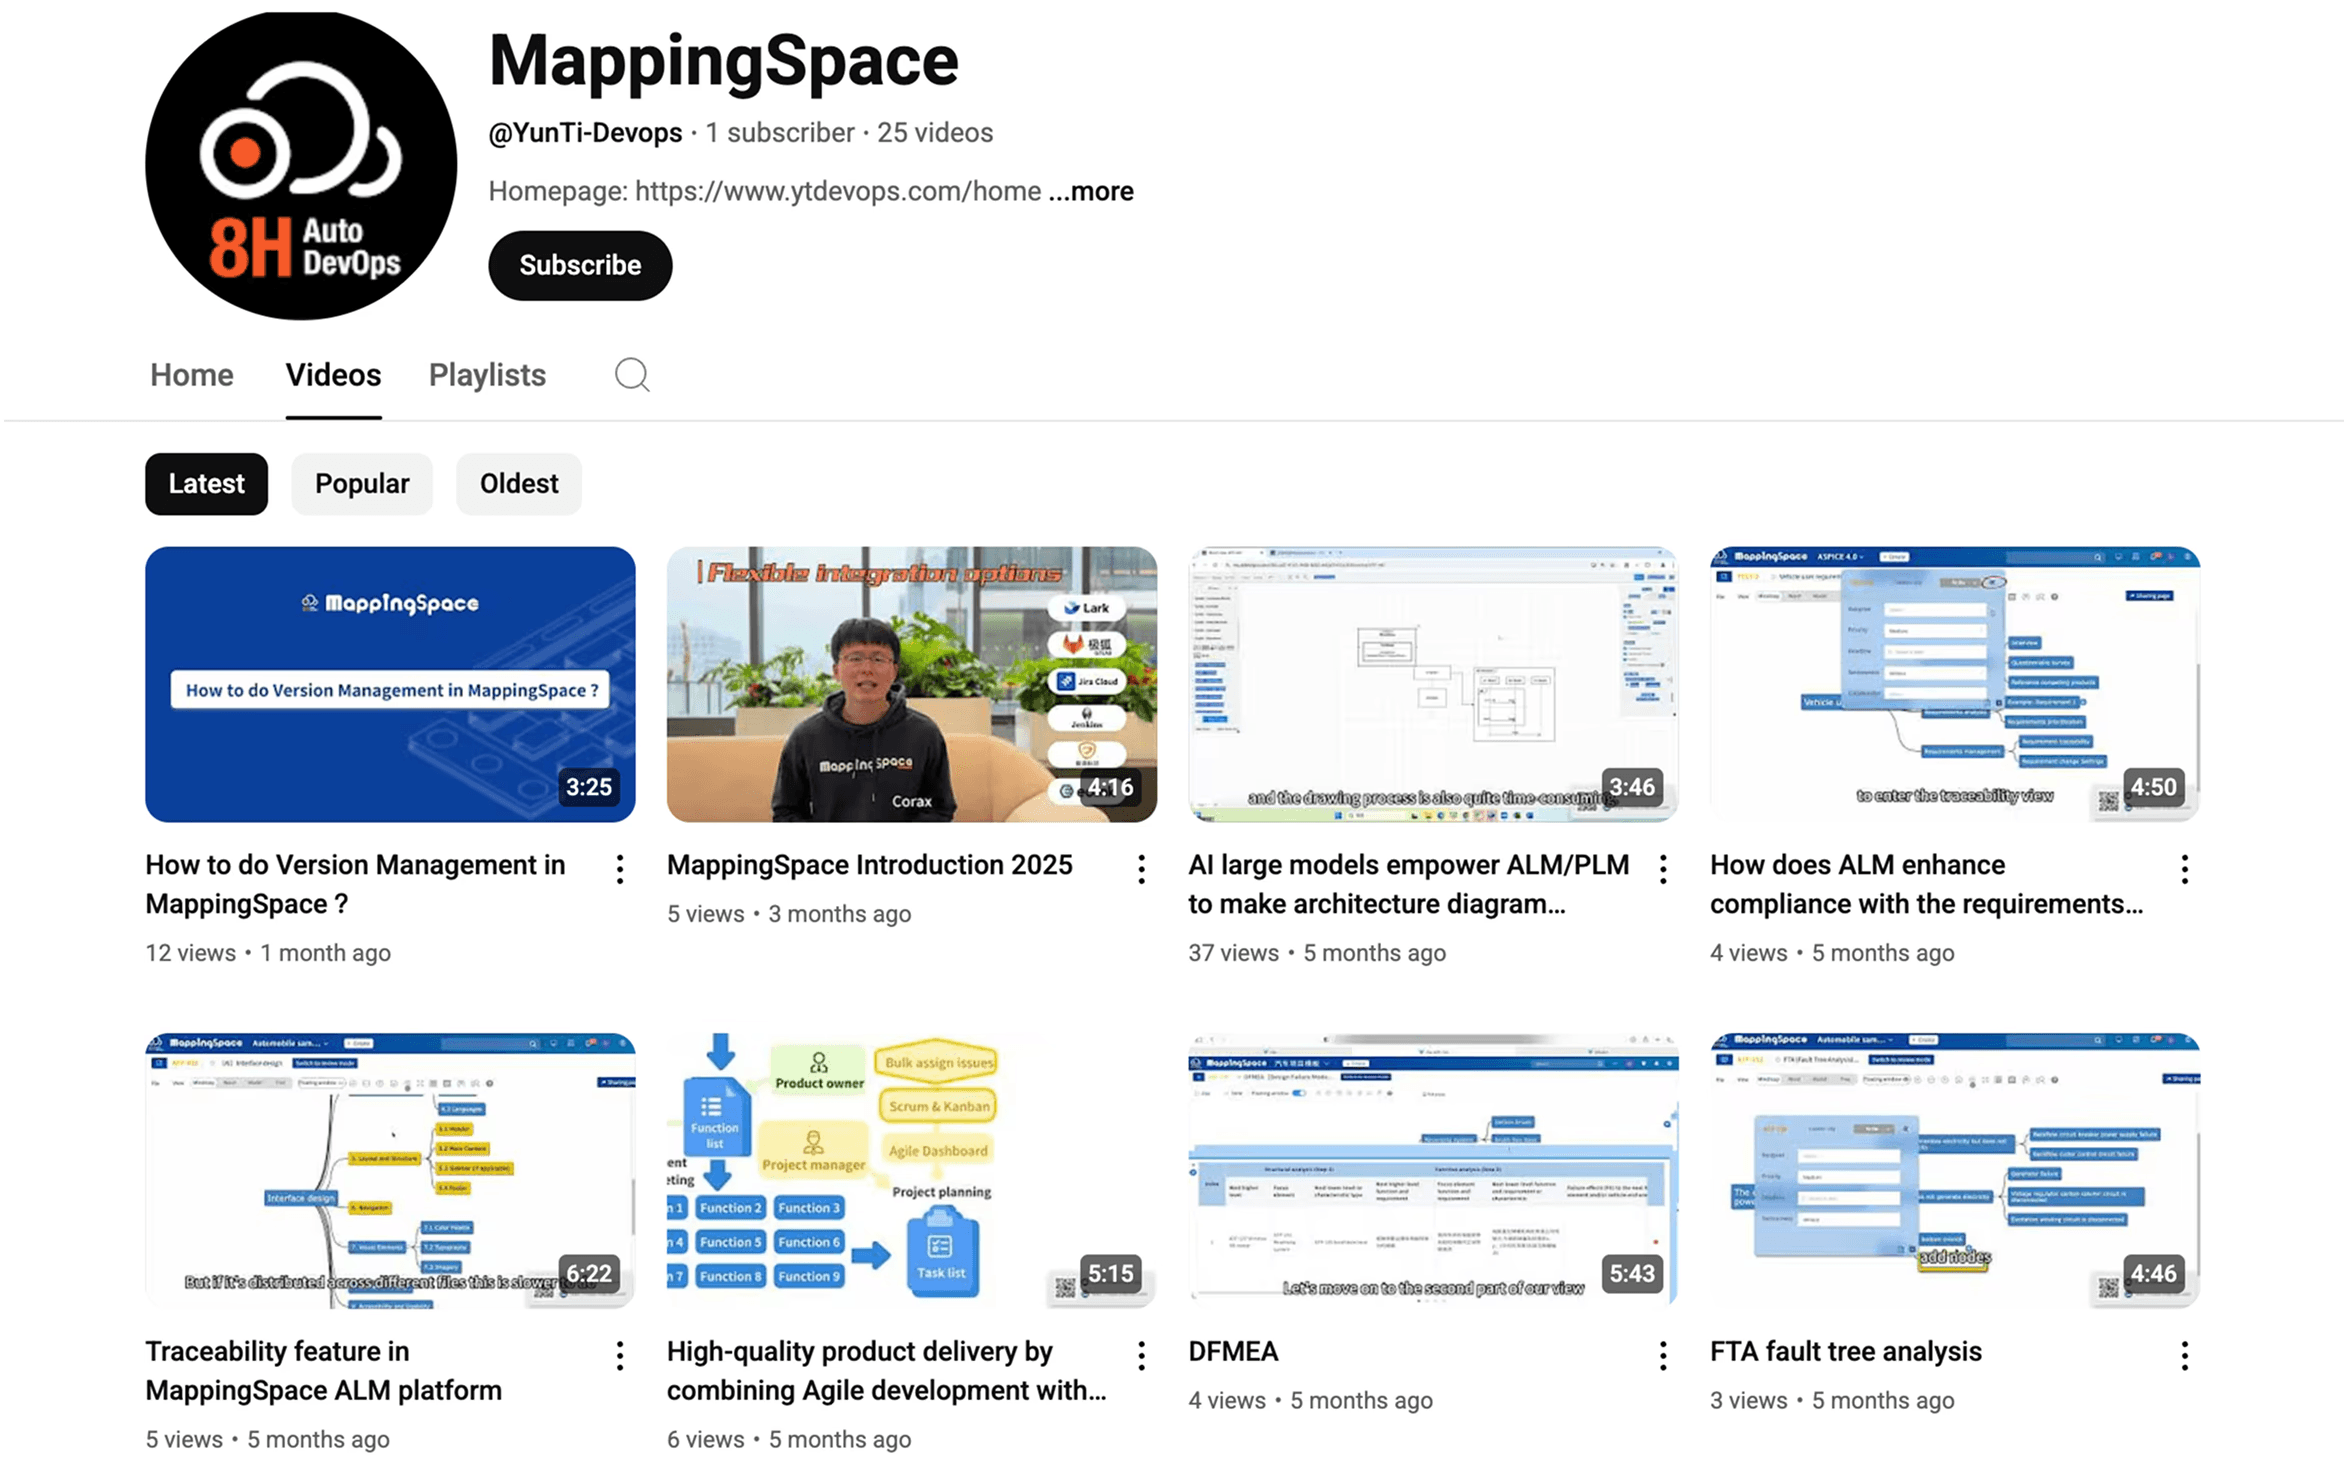Viewport: 2344px width, 1459px height.
Task: Subscribe to the MappingSpace channel
Action: [x=580, y=265]
